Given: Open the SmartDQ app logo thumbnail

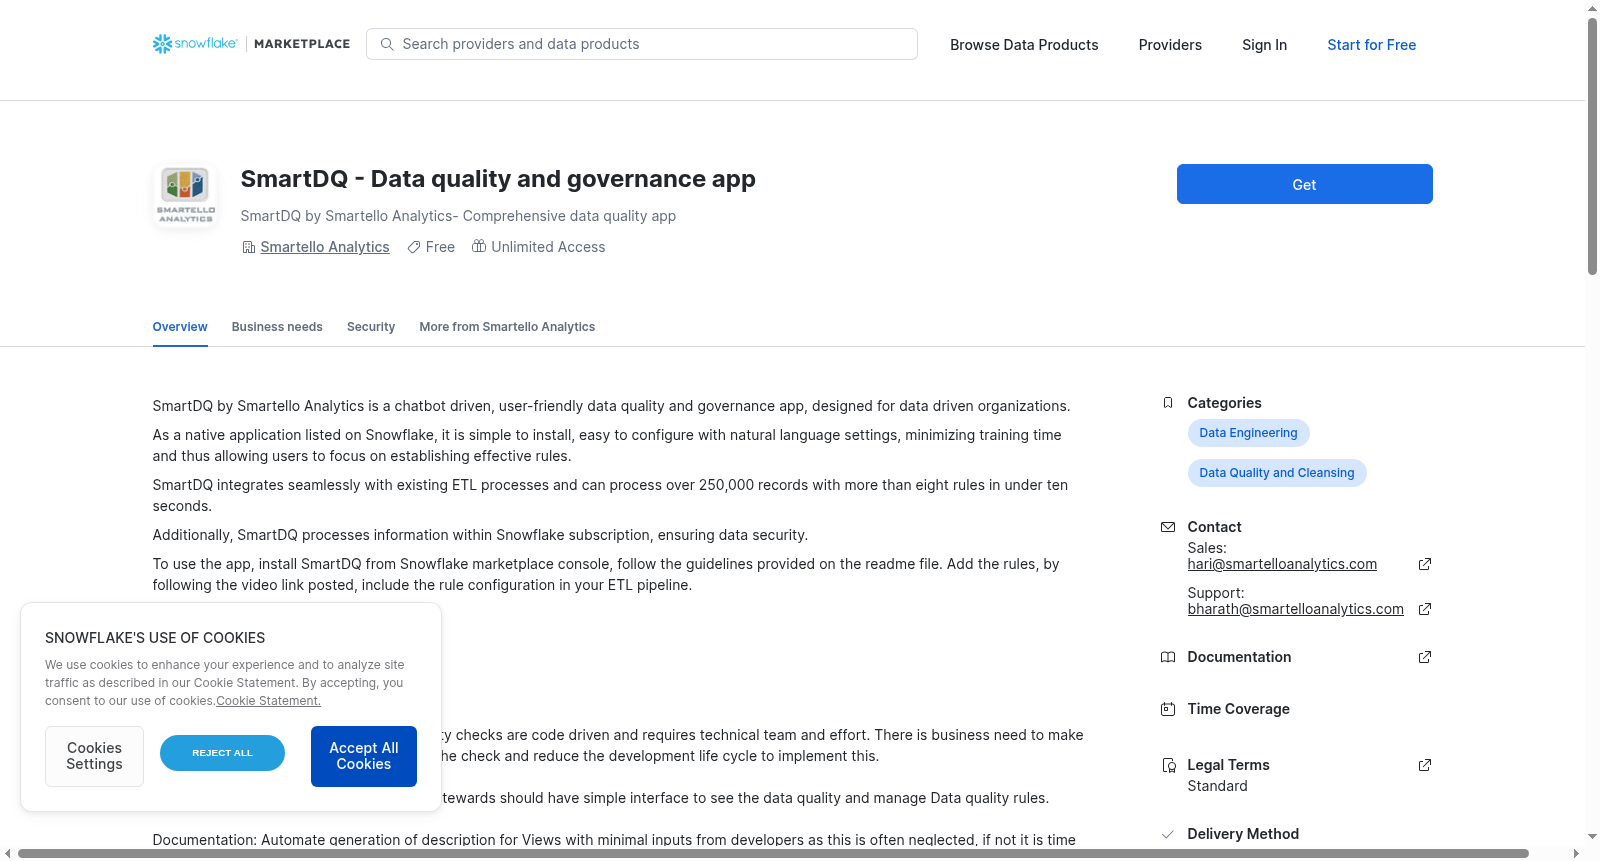Looking at the screenshot, I should click(186, 194).
